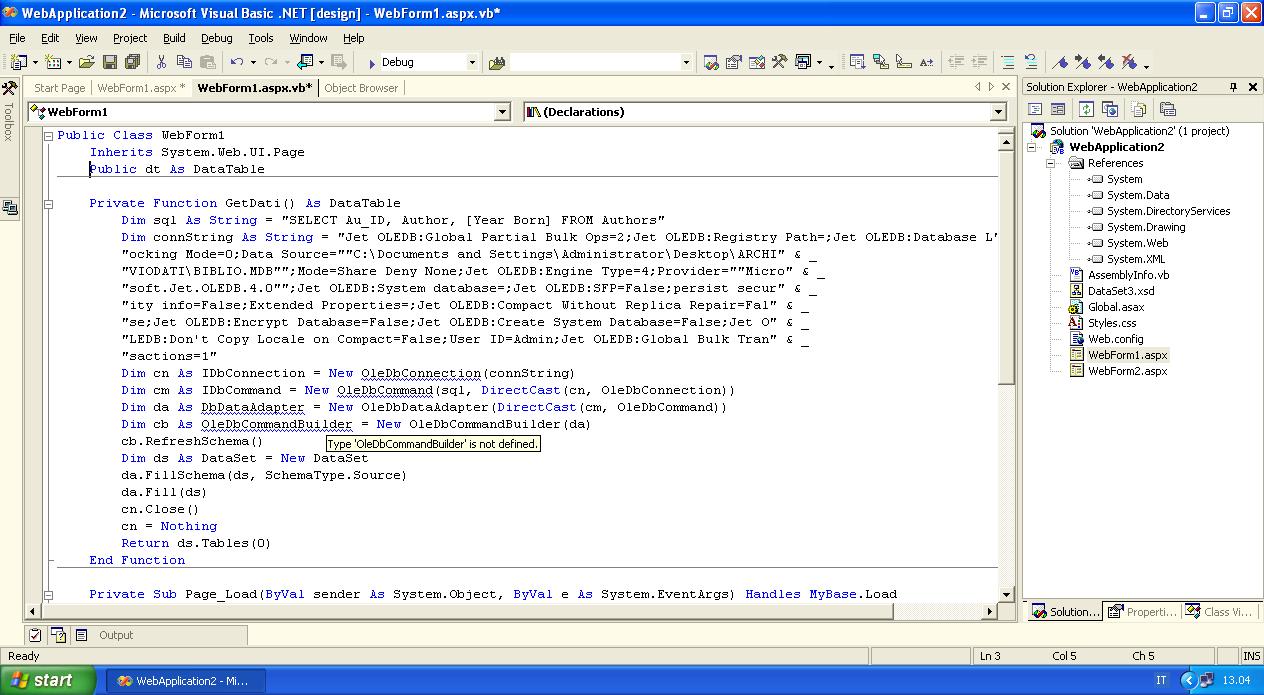
Task: Increase indent of the selected lines
Action: (979, 62)
